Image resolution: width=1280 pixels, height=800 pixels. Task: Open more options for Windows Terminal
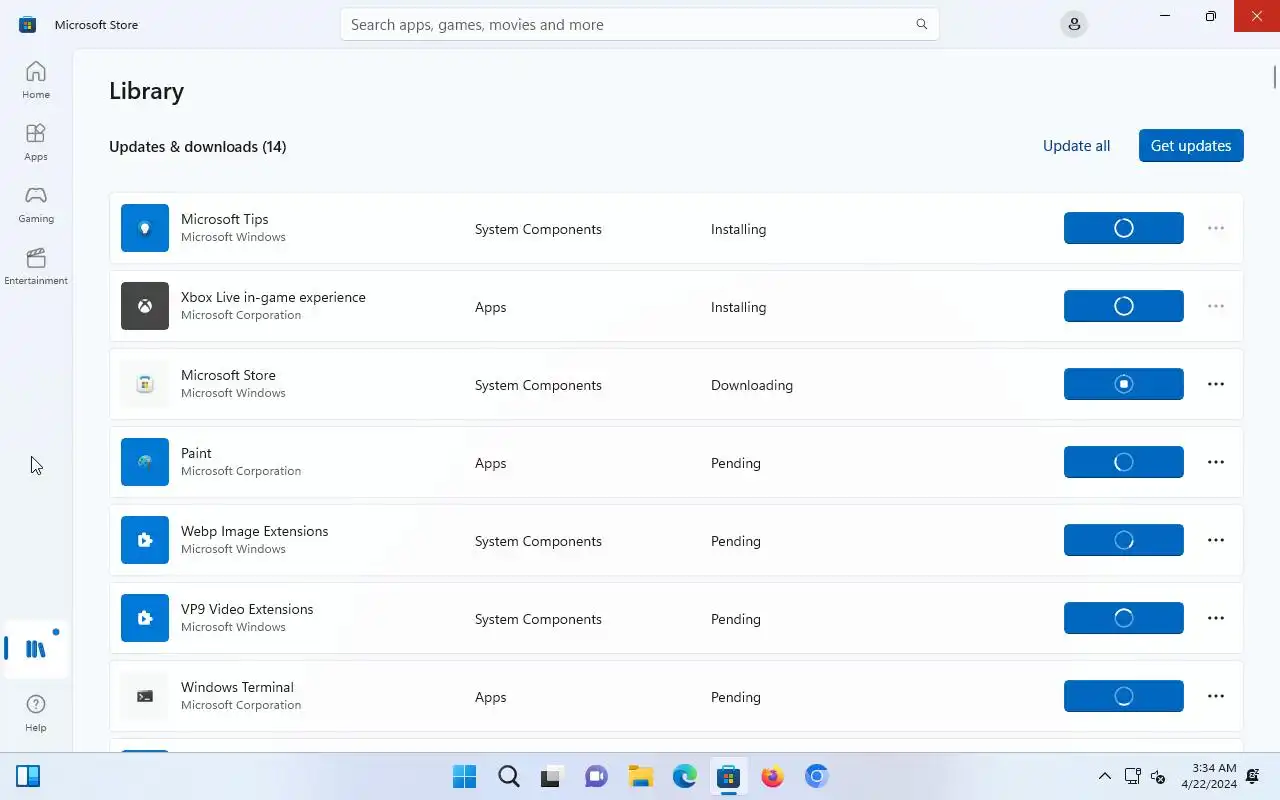pyautogui.click(x=1216, y=696)
